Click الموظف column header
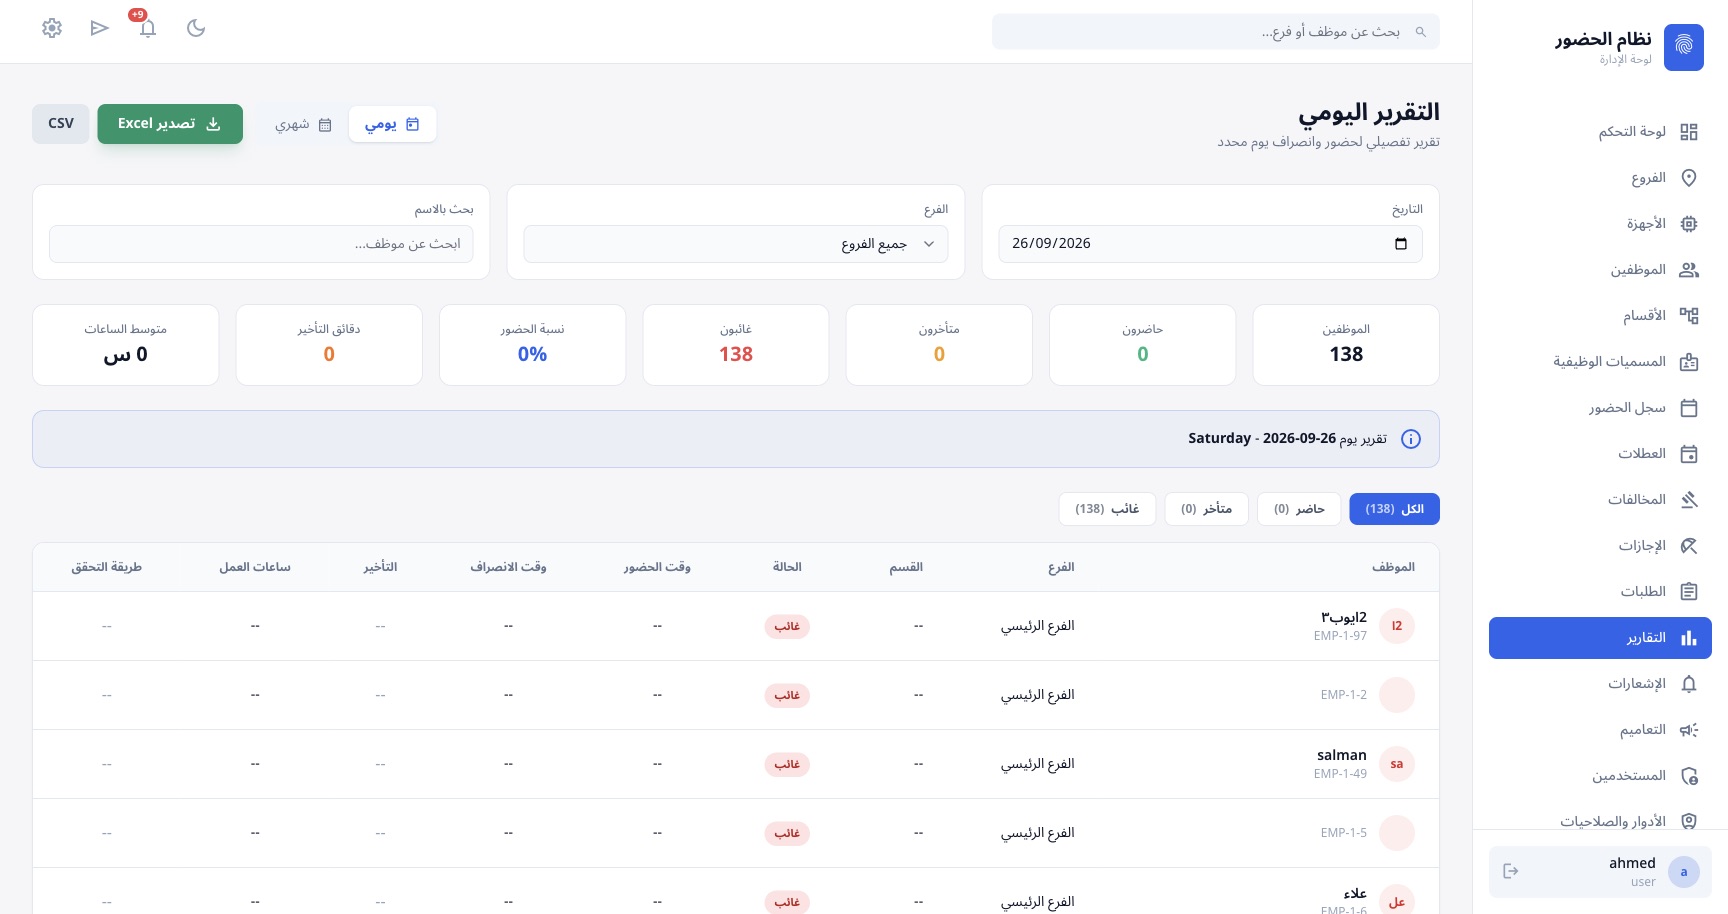The image size is (1728, 914). tap(1393, 567)
